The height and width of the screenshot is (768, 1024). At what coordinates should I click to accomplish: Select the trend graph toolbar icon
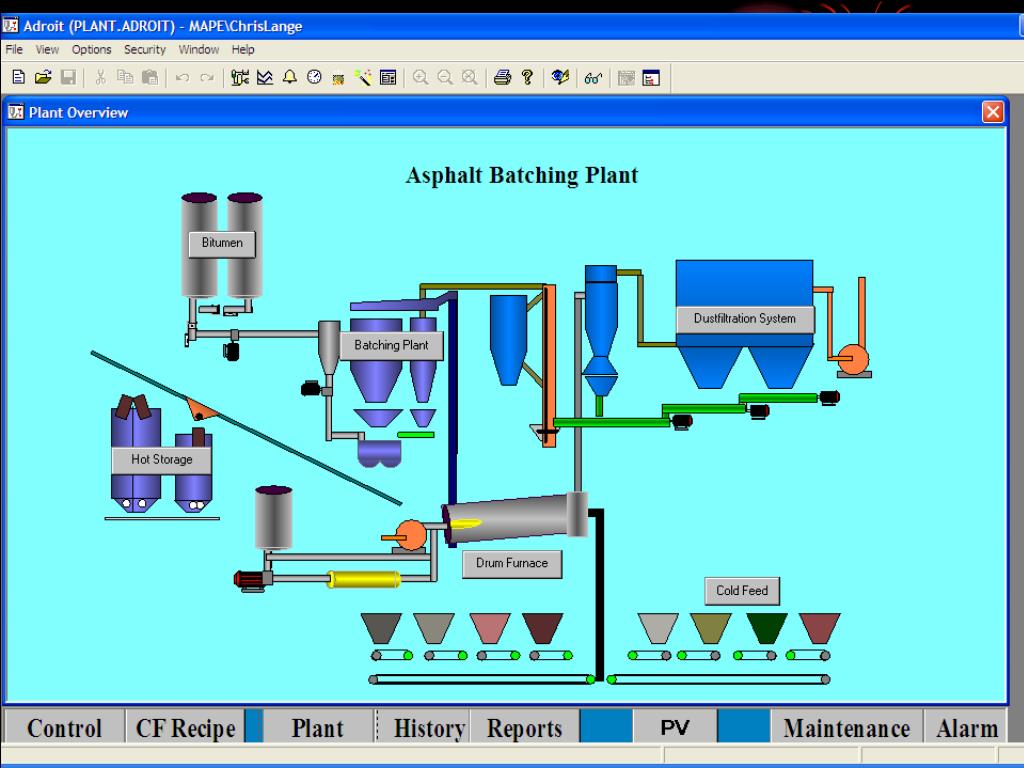click(264, 77)
